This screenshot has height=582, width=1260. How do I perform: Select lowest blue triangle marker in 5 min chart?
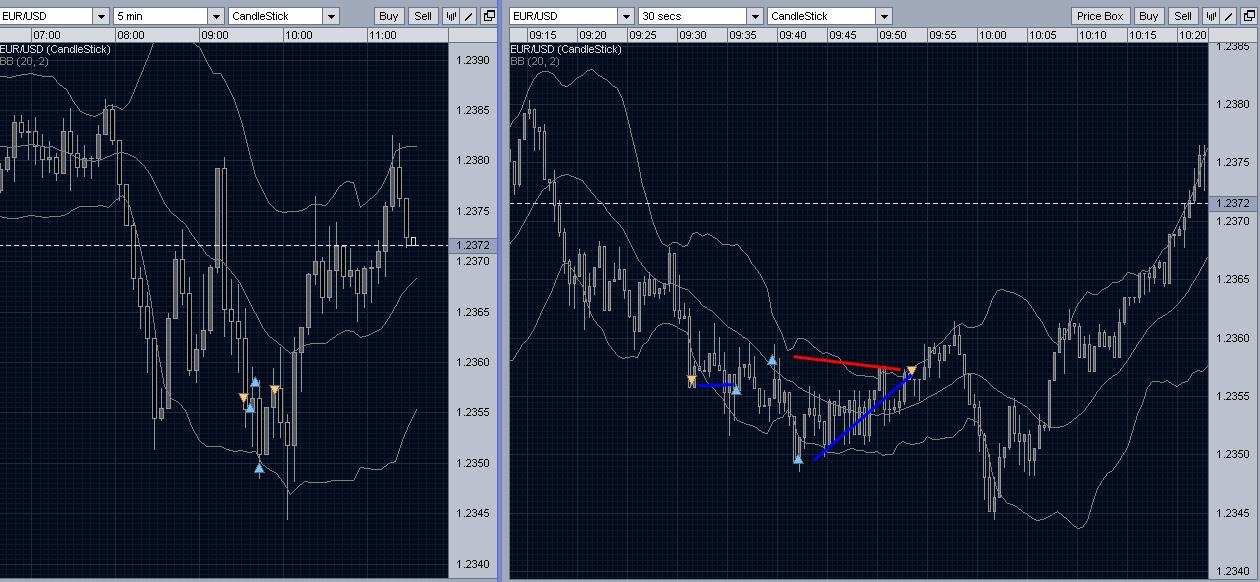pyautogui.click(x=259, y=467)
